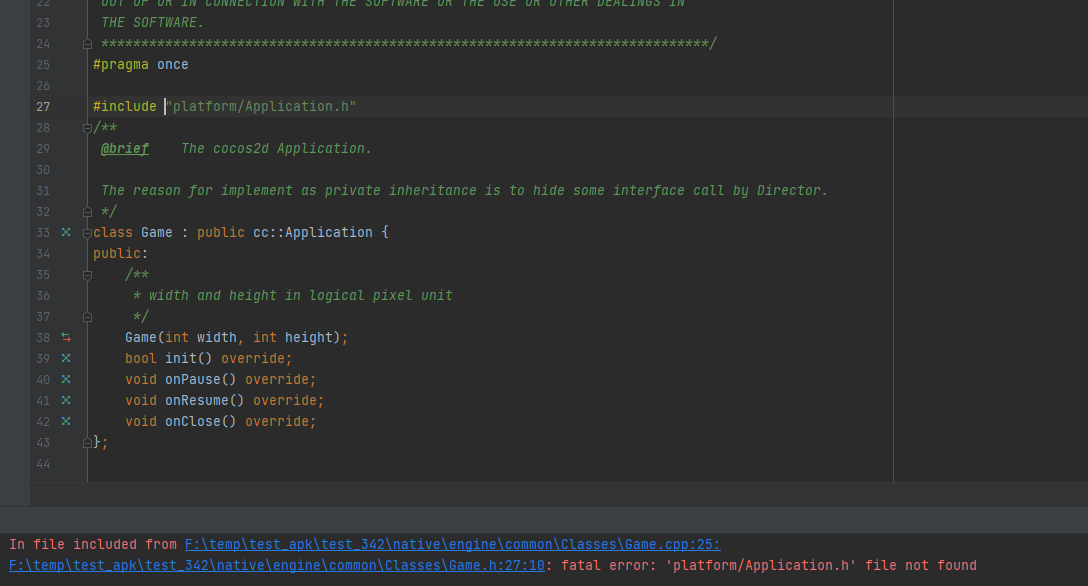Click the @brief tag in the comment

pos(125,149)
